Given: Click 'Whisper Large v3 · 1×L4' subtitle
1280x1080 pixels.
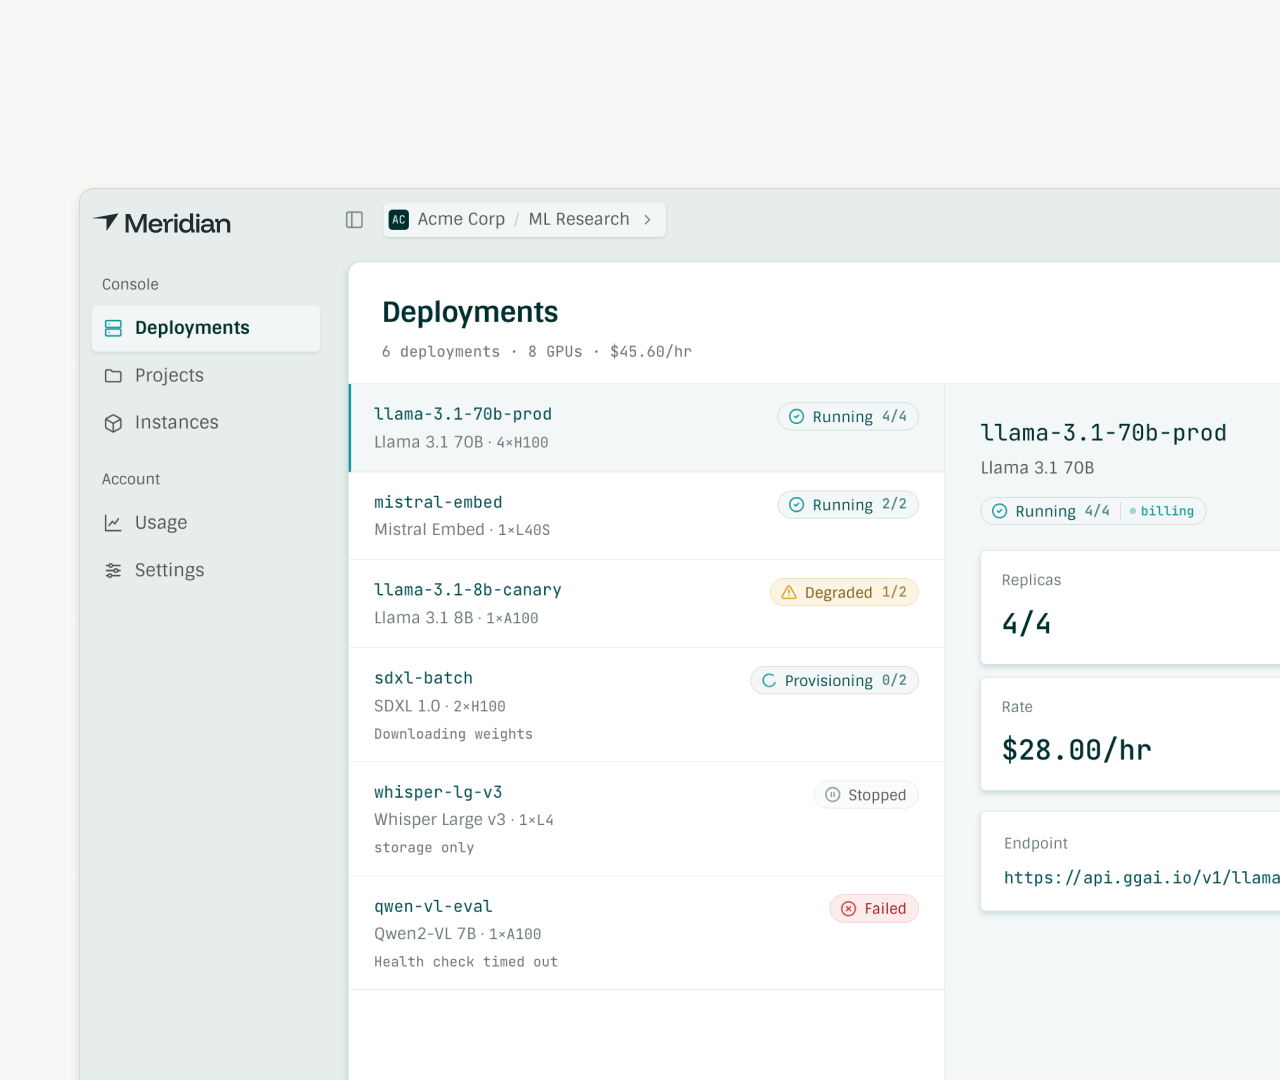Looking at the screenshot, I should pos(464,820).
